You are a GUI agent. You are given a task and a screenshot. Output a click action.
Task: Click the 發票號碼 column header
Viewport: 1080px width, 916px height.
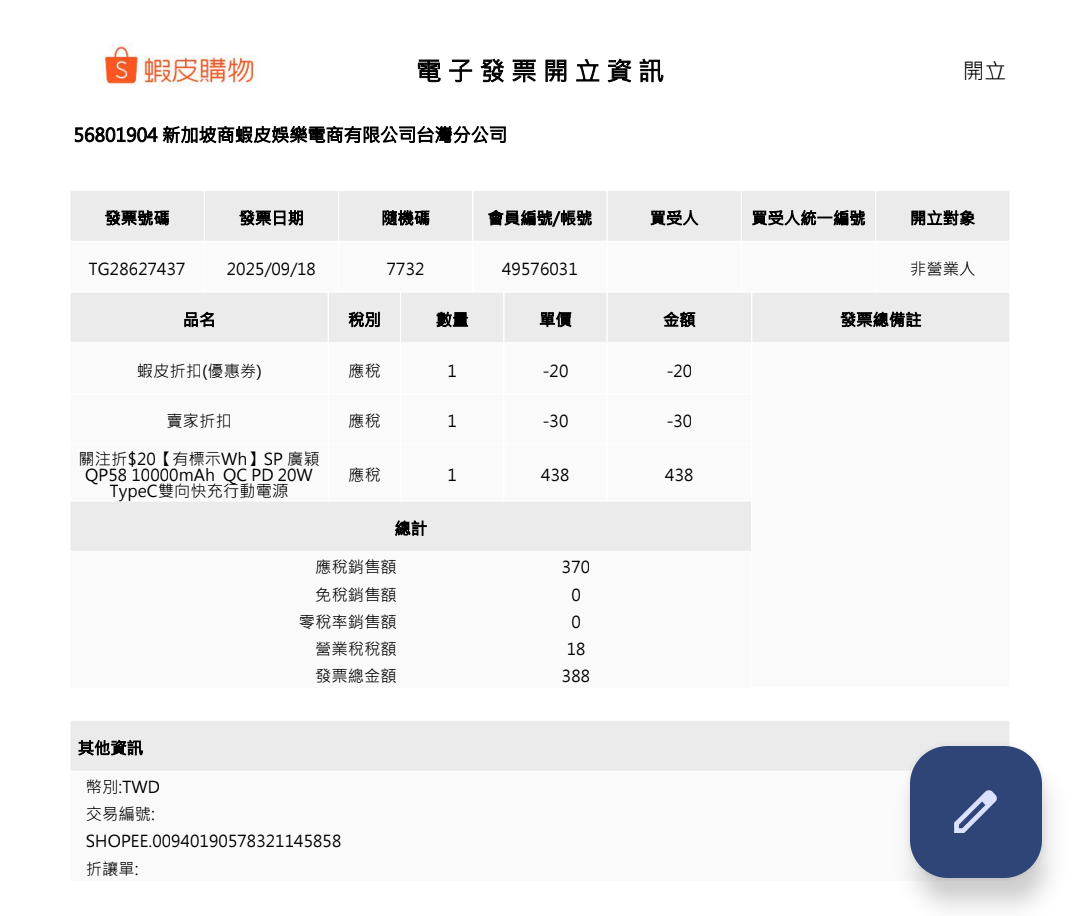coord(137,218)
